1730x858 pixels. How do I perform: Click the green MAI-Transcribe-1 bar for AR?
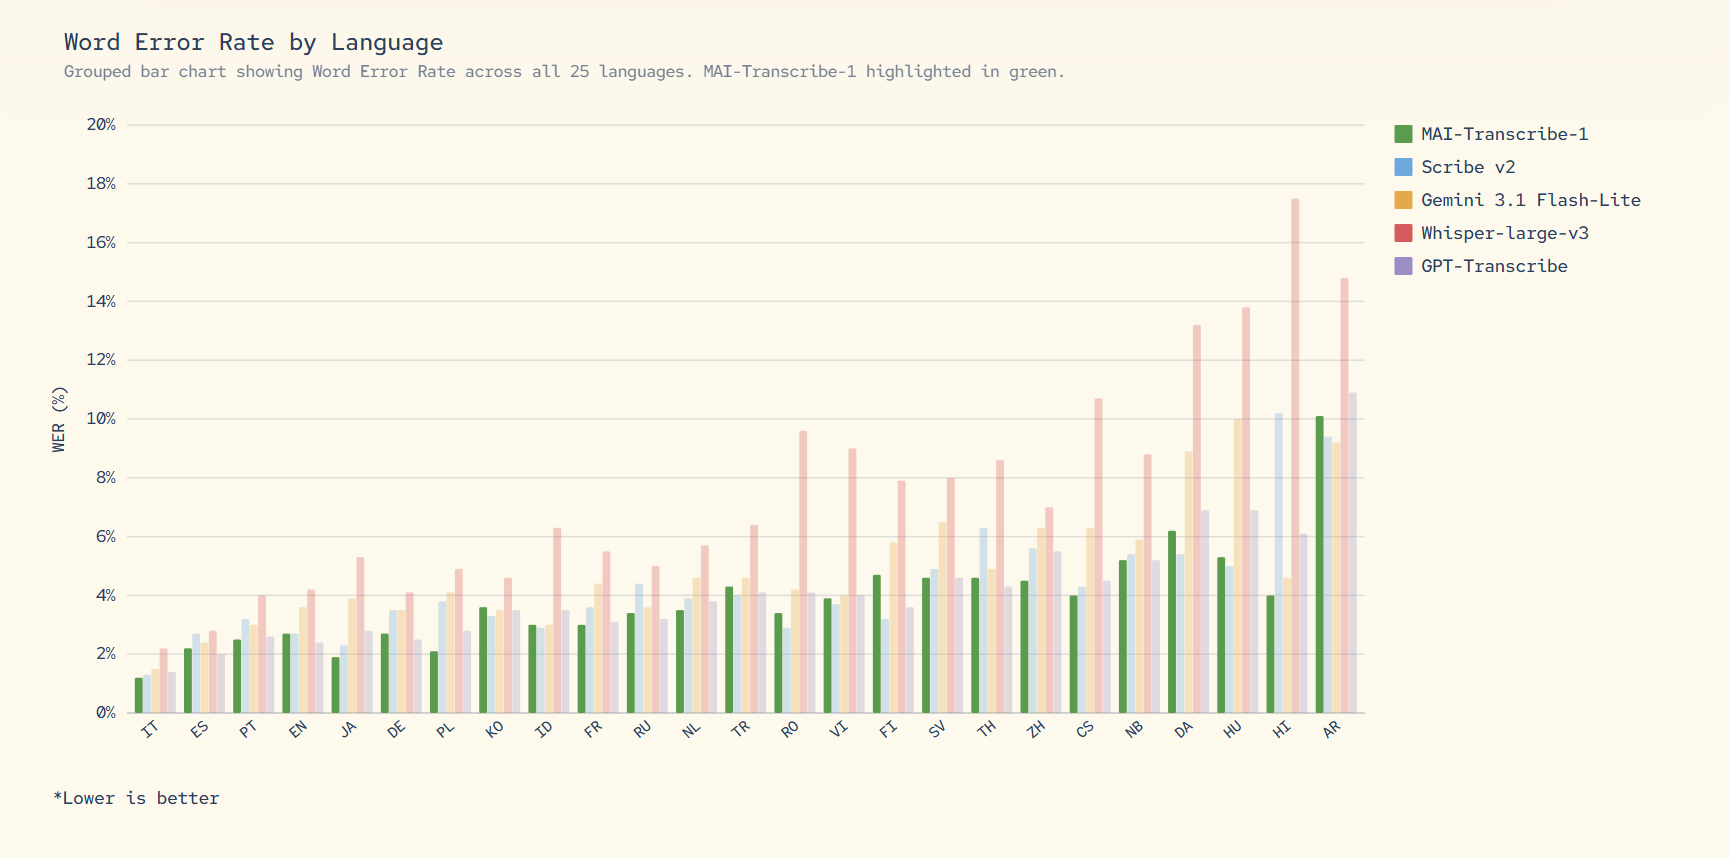[x=1320, y=565]
